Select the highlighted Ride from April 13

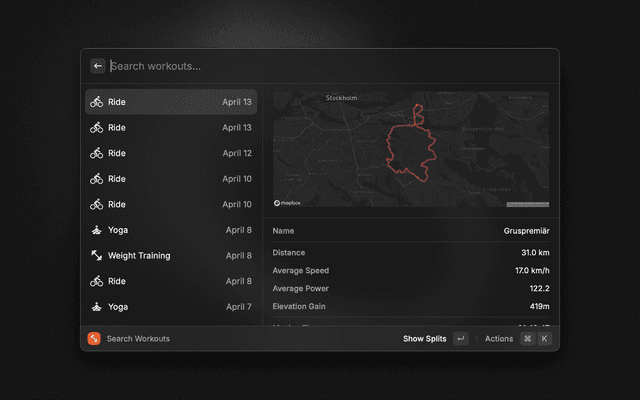tap(170, 102)
